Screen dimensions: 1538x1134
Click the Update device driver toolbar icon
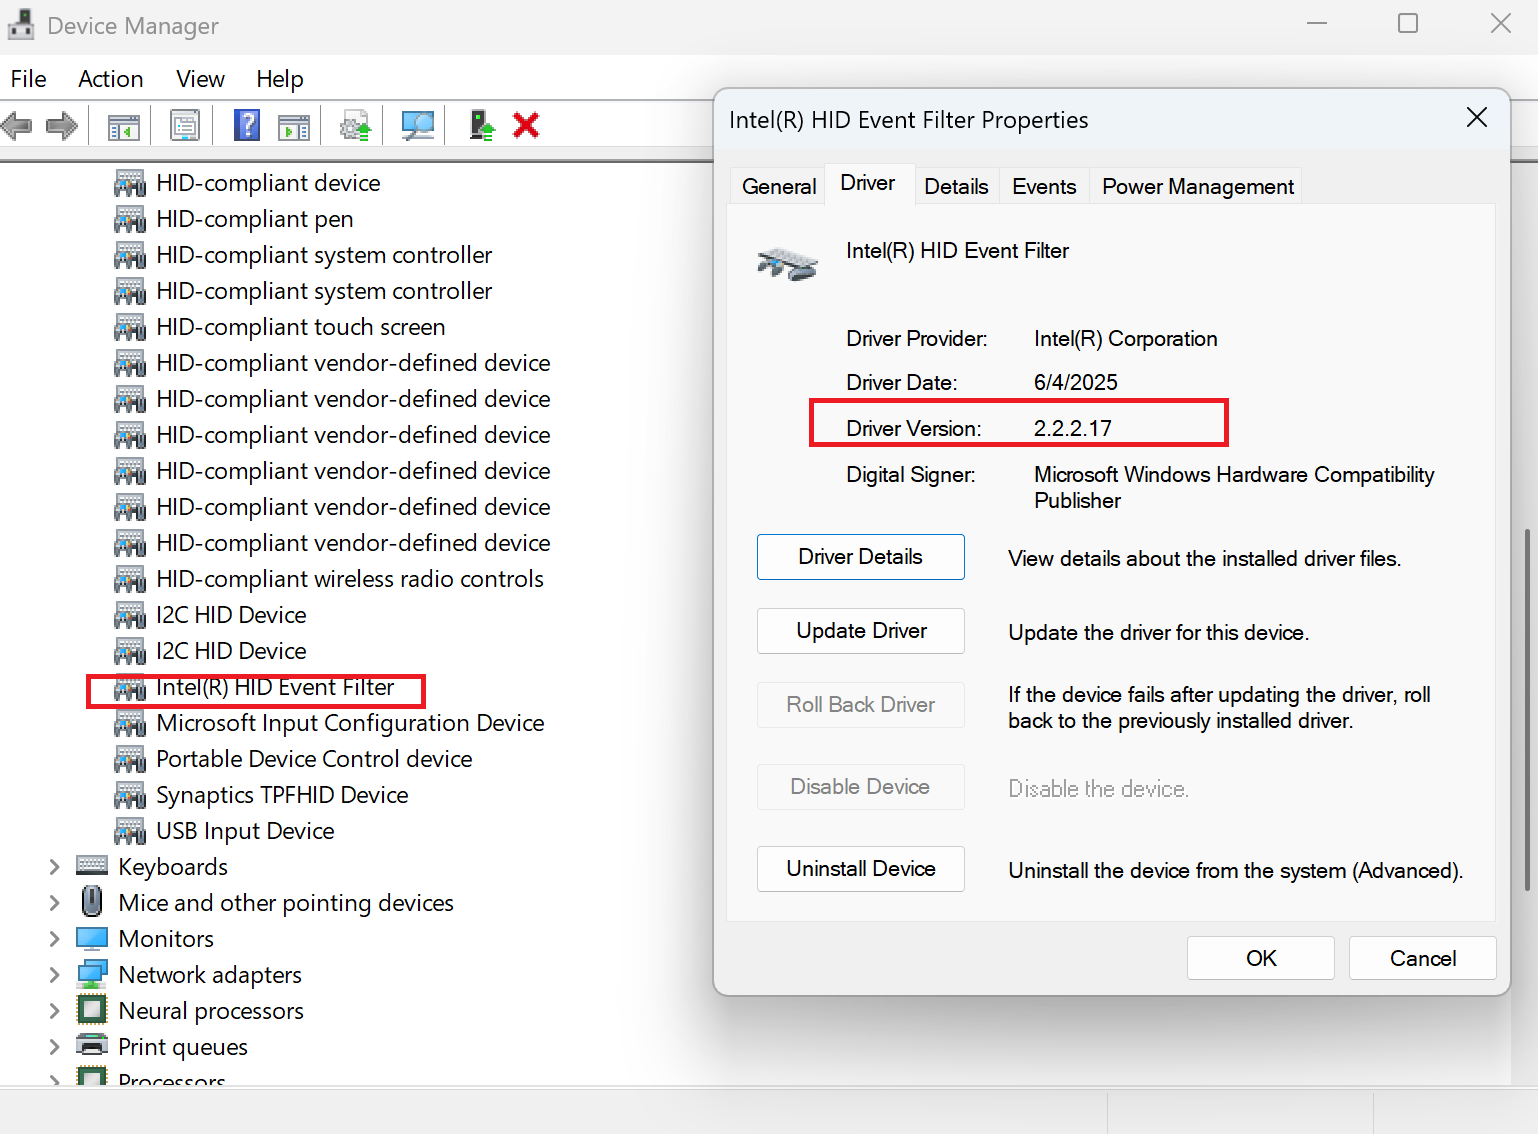(356, 126)
